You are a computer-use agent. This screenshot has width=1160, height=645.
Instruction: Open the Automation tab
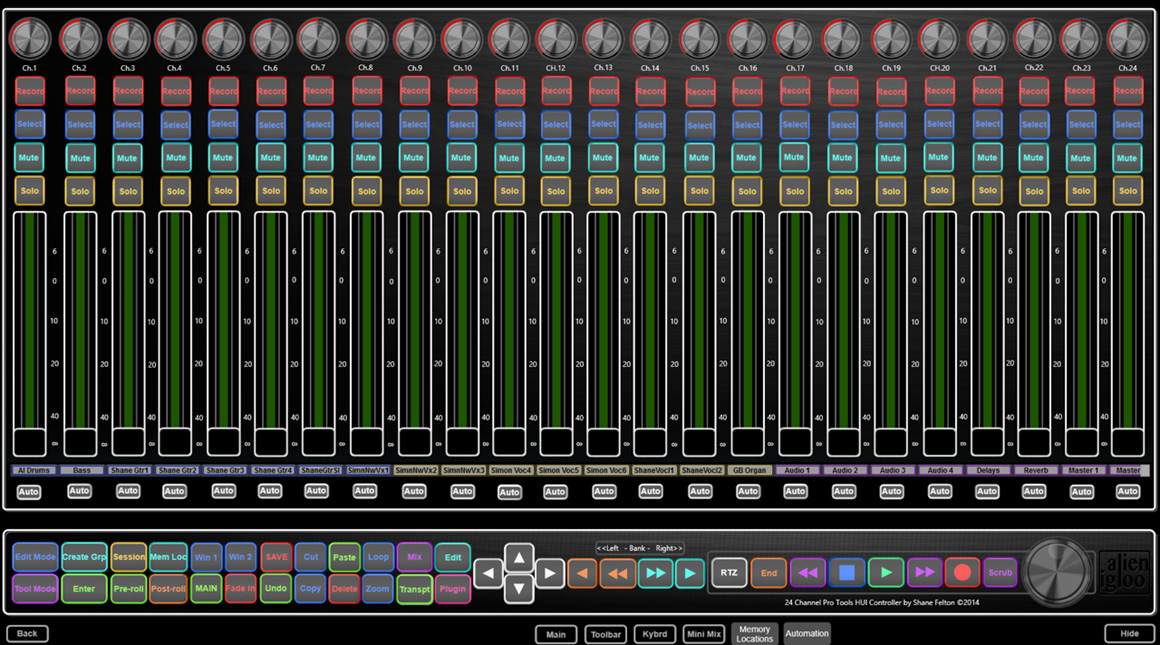[x=807, y=634]
